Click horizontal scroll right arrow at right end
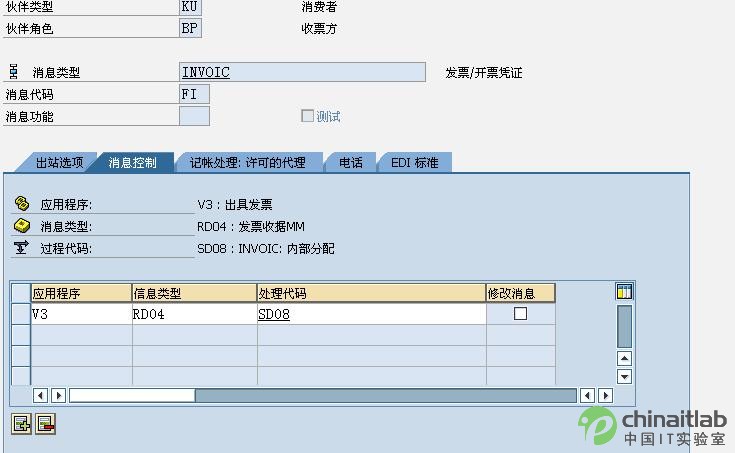 pyautogui.click(x=606, y=395)
